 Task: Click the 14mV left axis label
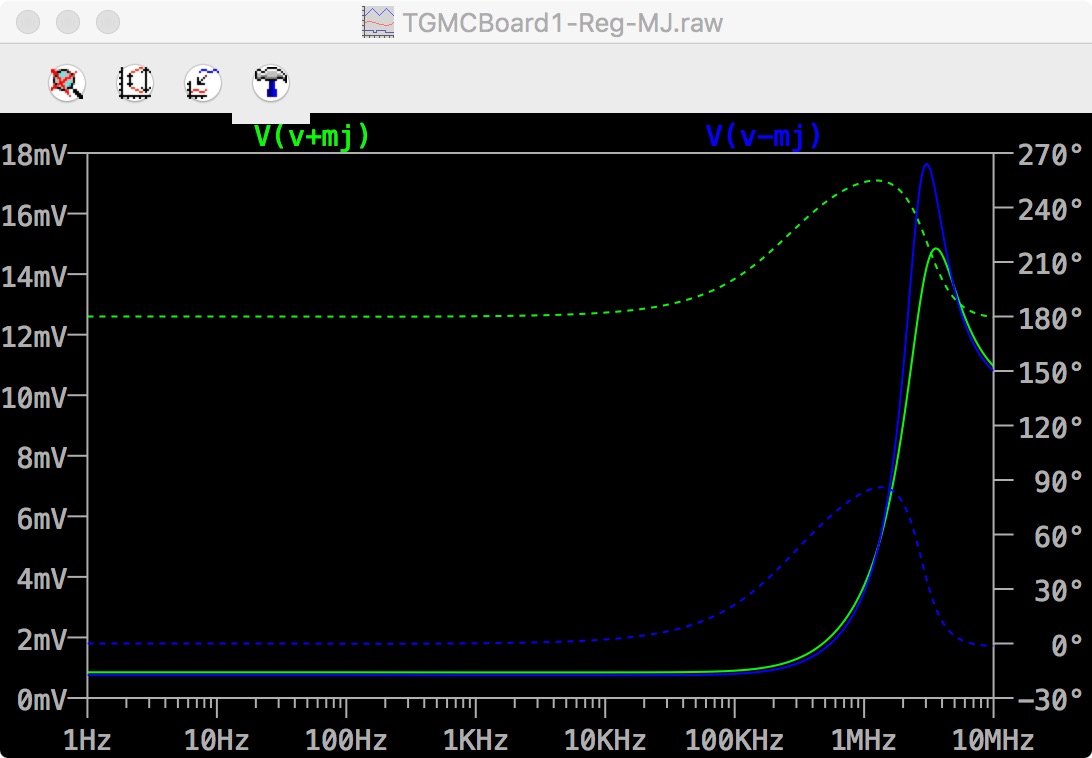coord(34,277)
